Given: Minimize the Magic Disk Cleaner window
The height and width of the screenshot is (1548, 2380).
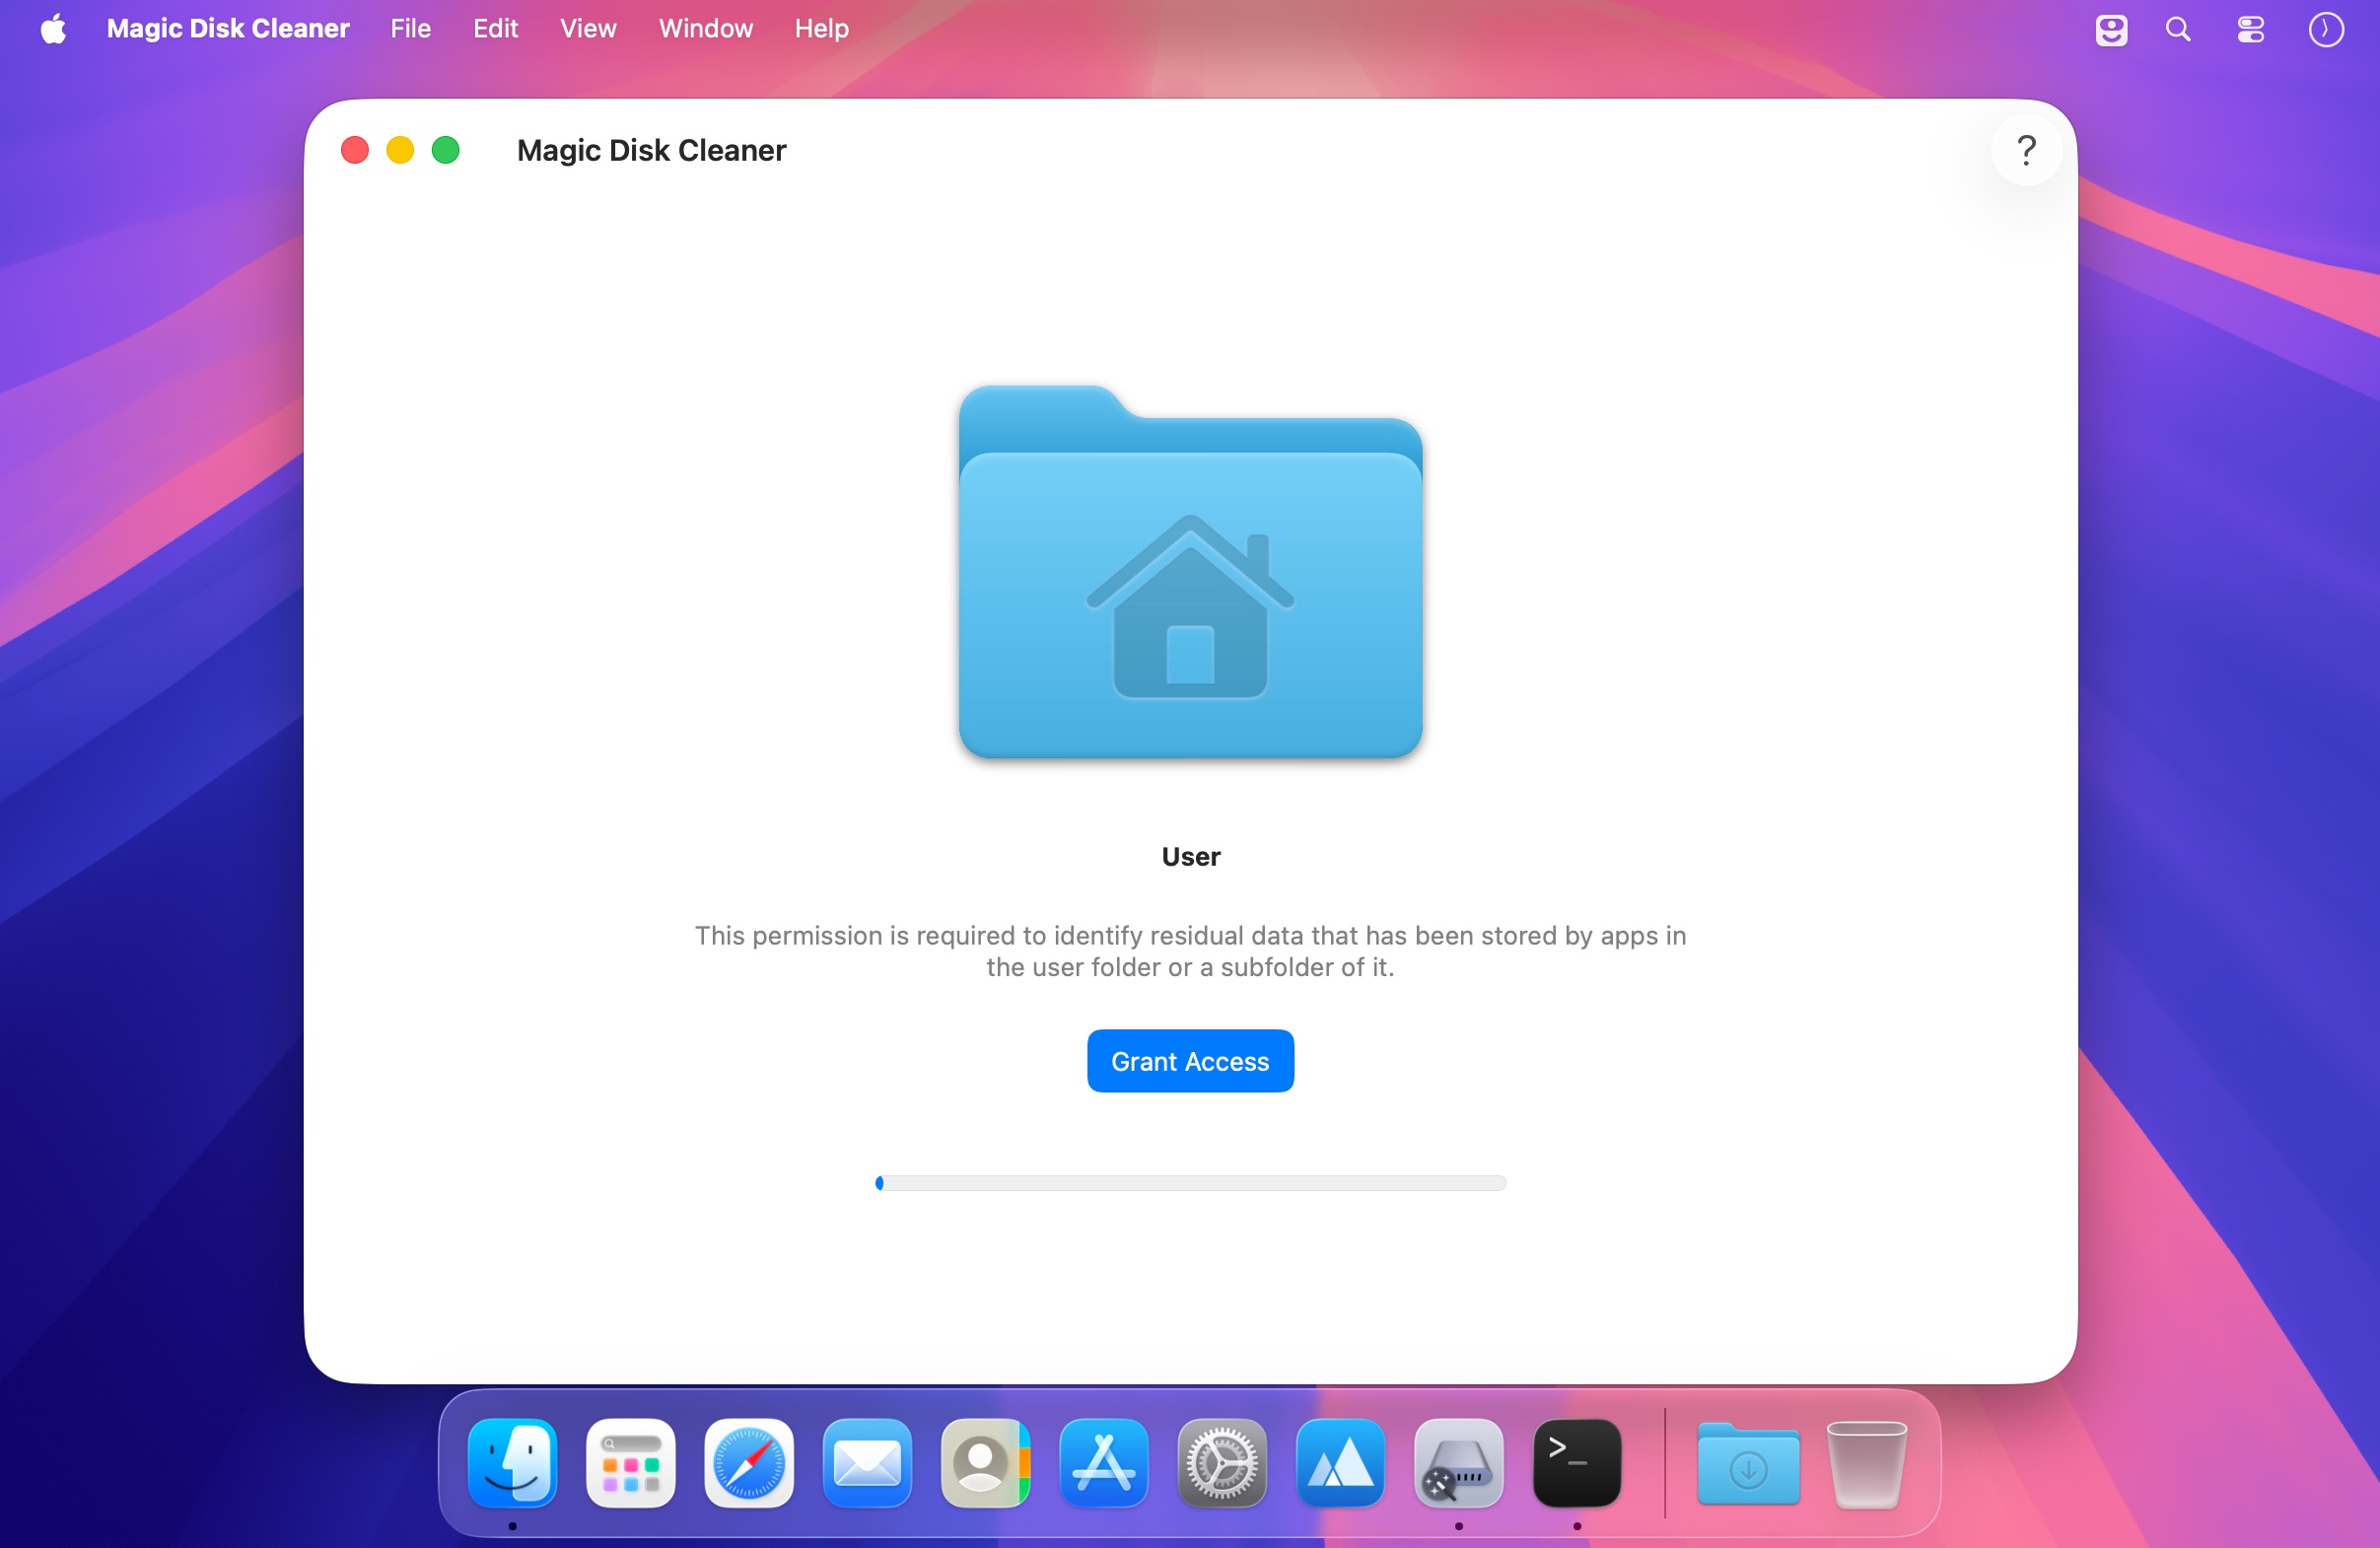Looking at the screenshot, I should tap(400, 150).
